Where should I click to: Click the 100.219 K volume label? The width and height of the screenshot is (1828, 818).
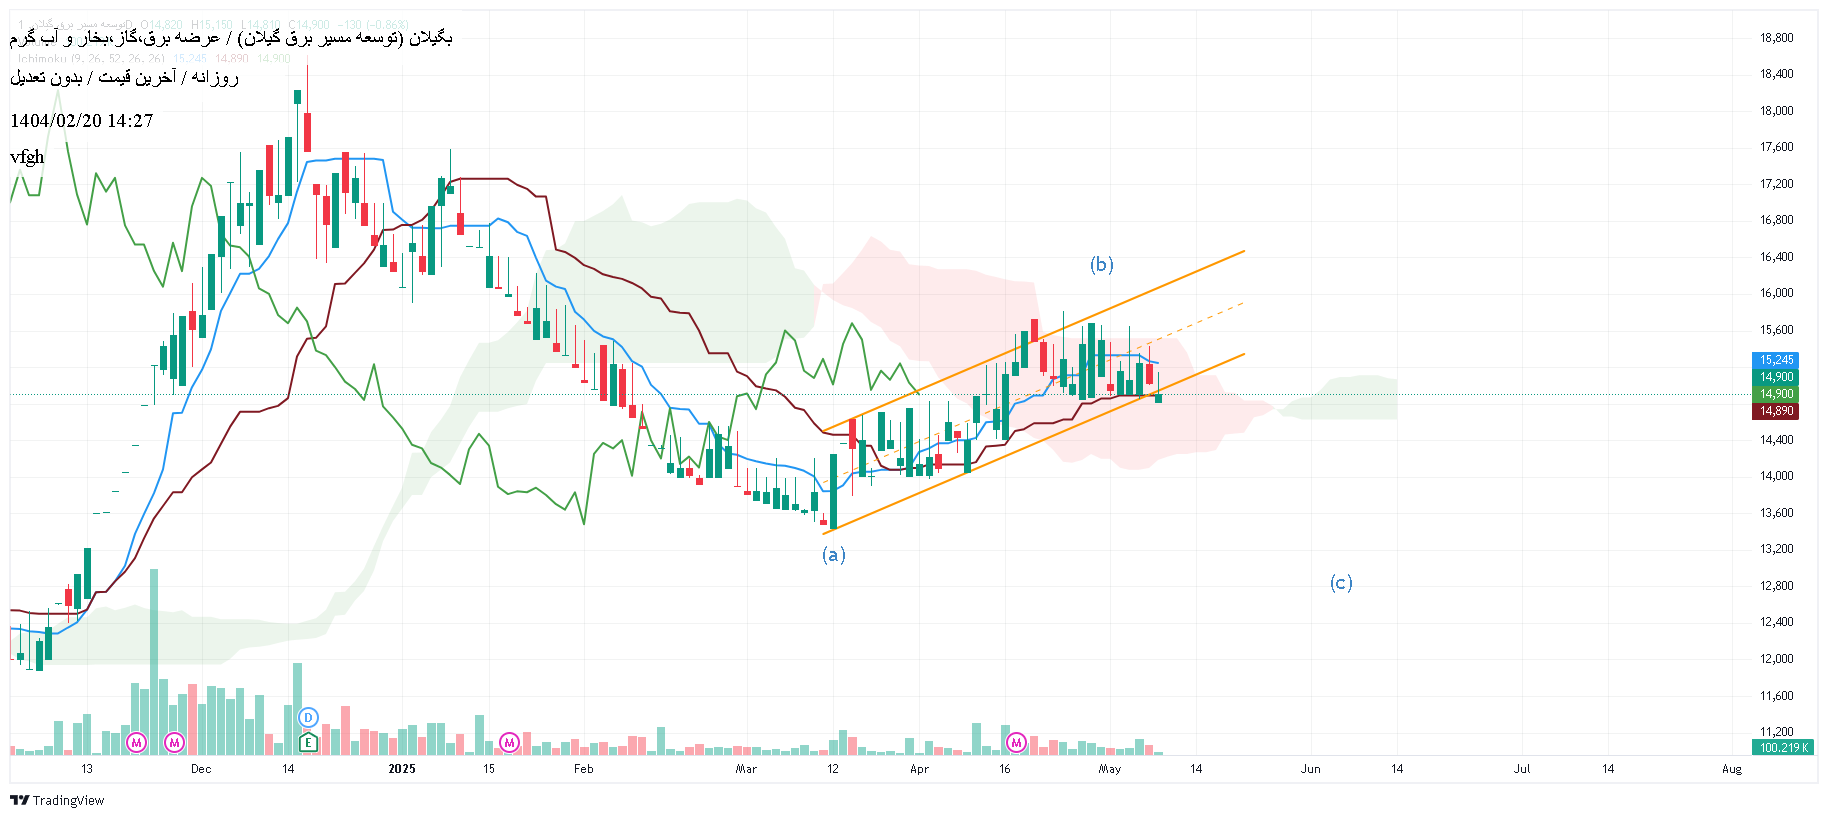point(1783,748)
